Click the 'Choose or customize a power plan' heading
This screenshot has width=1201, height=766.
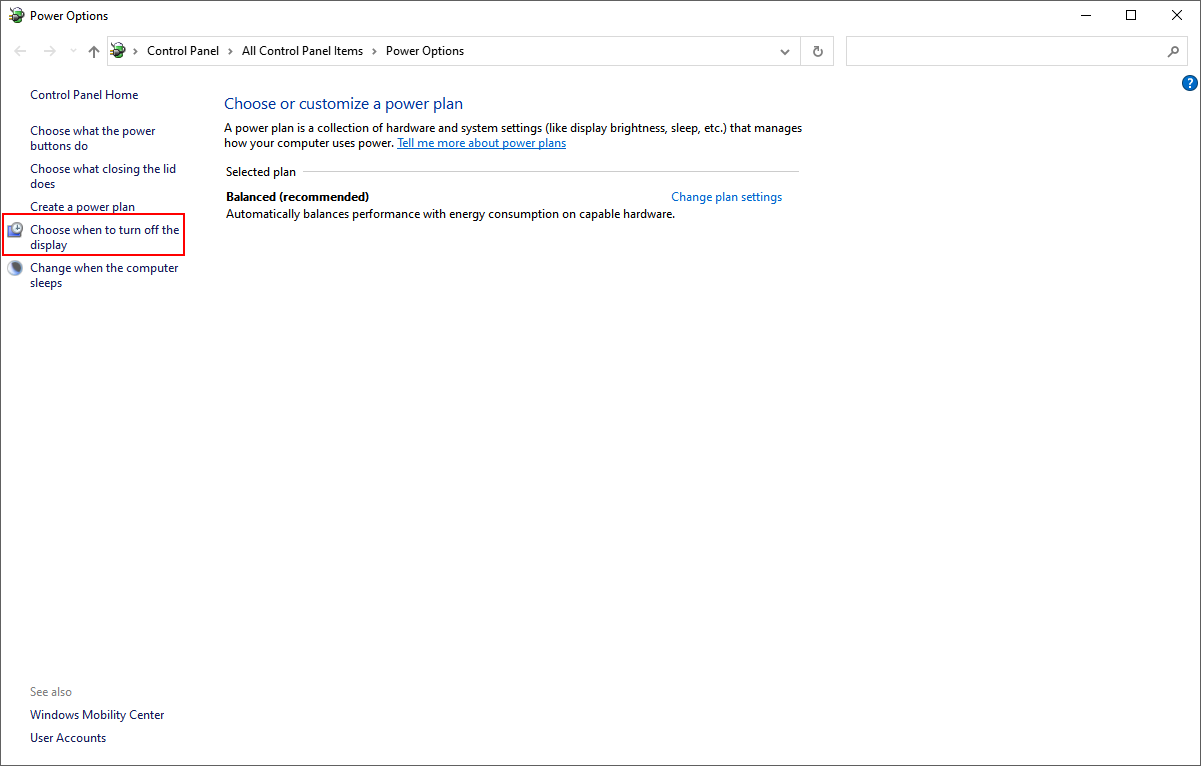pos(343,104)
